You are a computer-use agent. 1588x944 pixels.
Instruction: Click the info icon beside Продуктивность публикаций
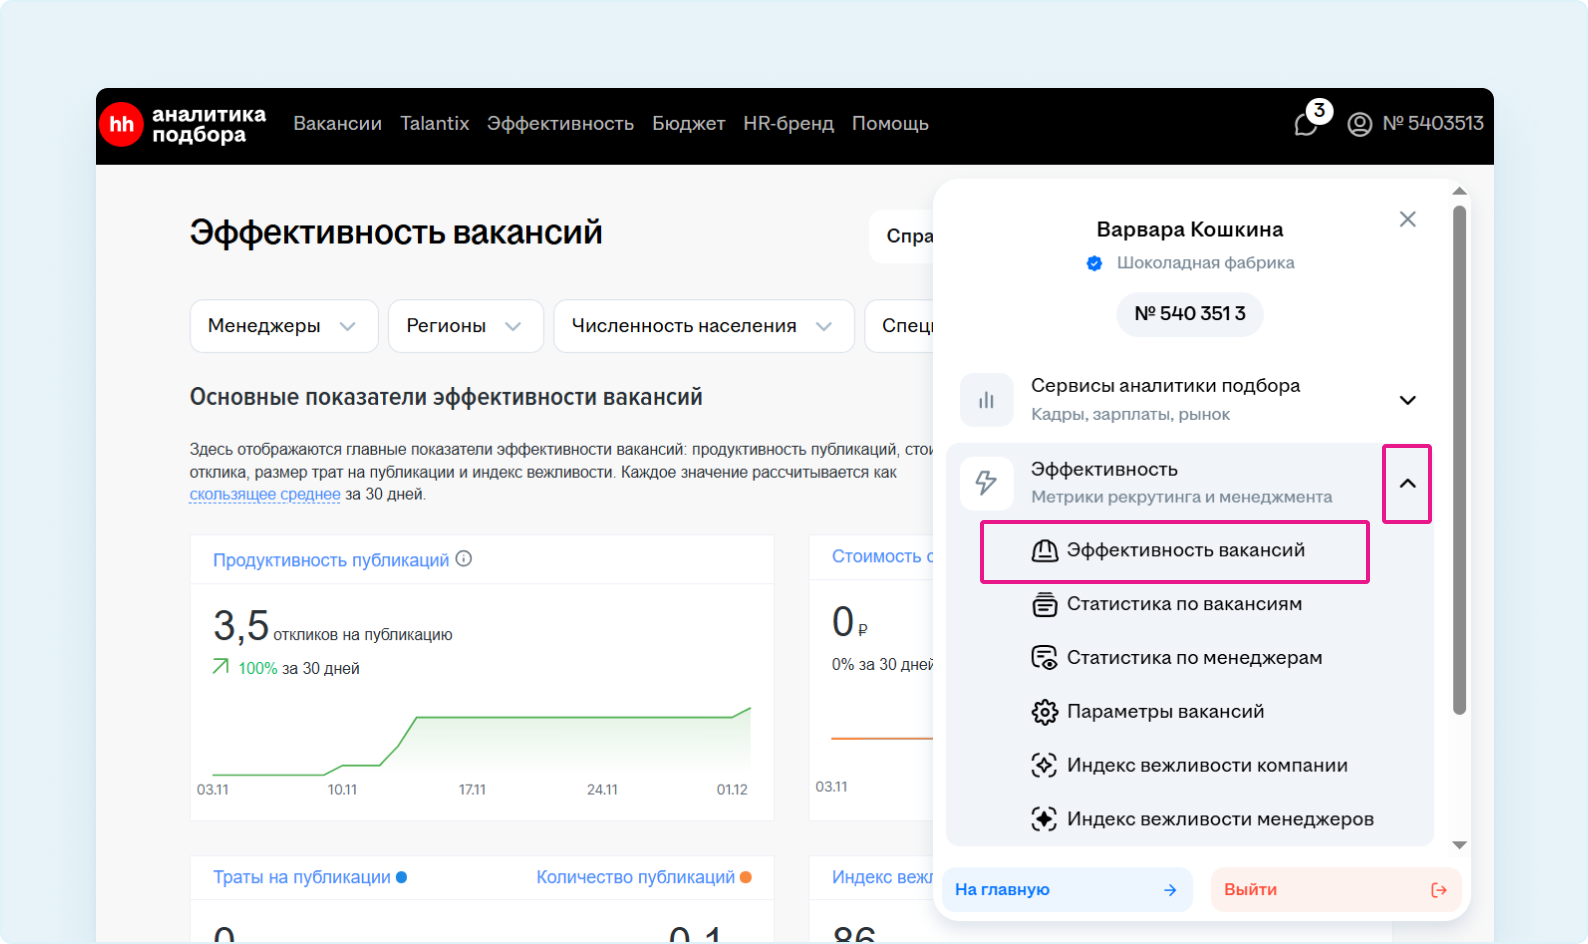click(464, 559)
